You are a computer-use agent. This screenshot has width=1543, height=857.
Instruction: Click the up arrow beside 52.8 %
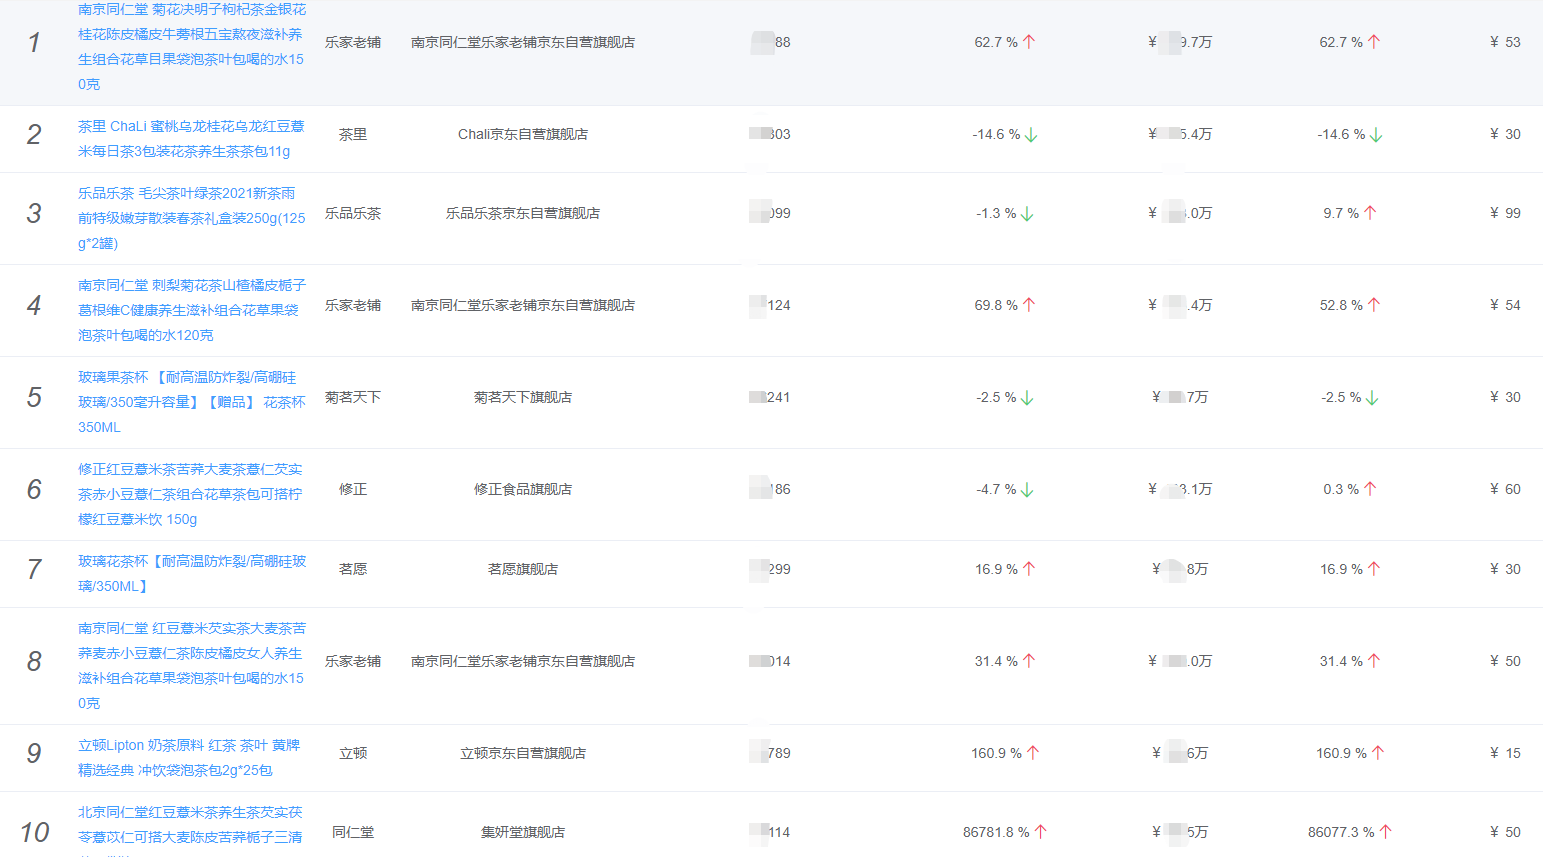tap(1374, 305)
